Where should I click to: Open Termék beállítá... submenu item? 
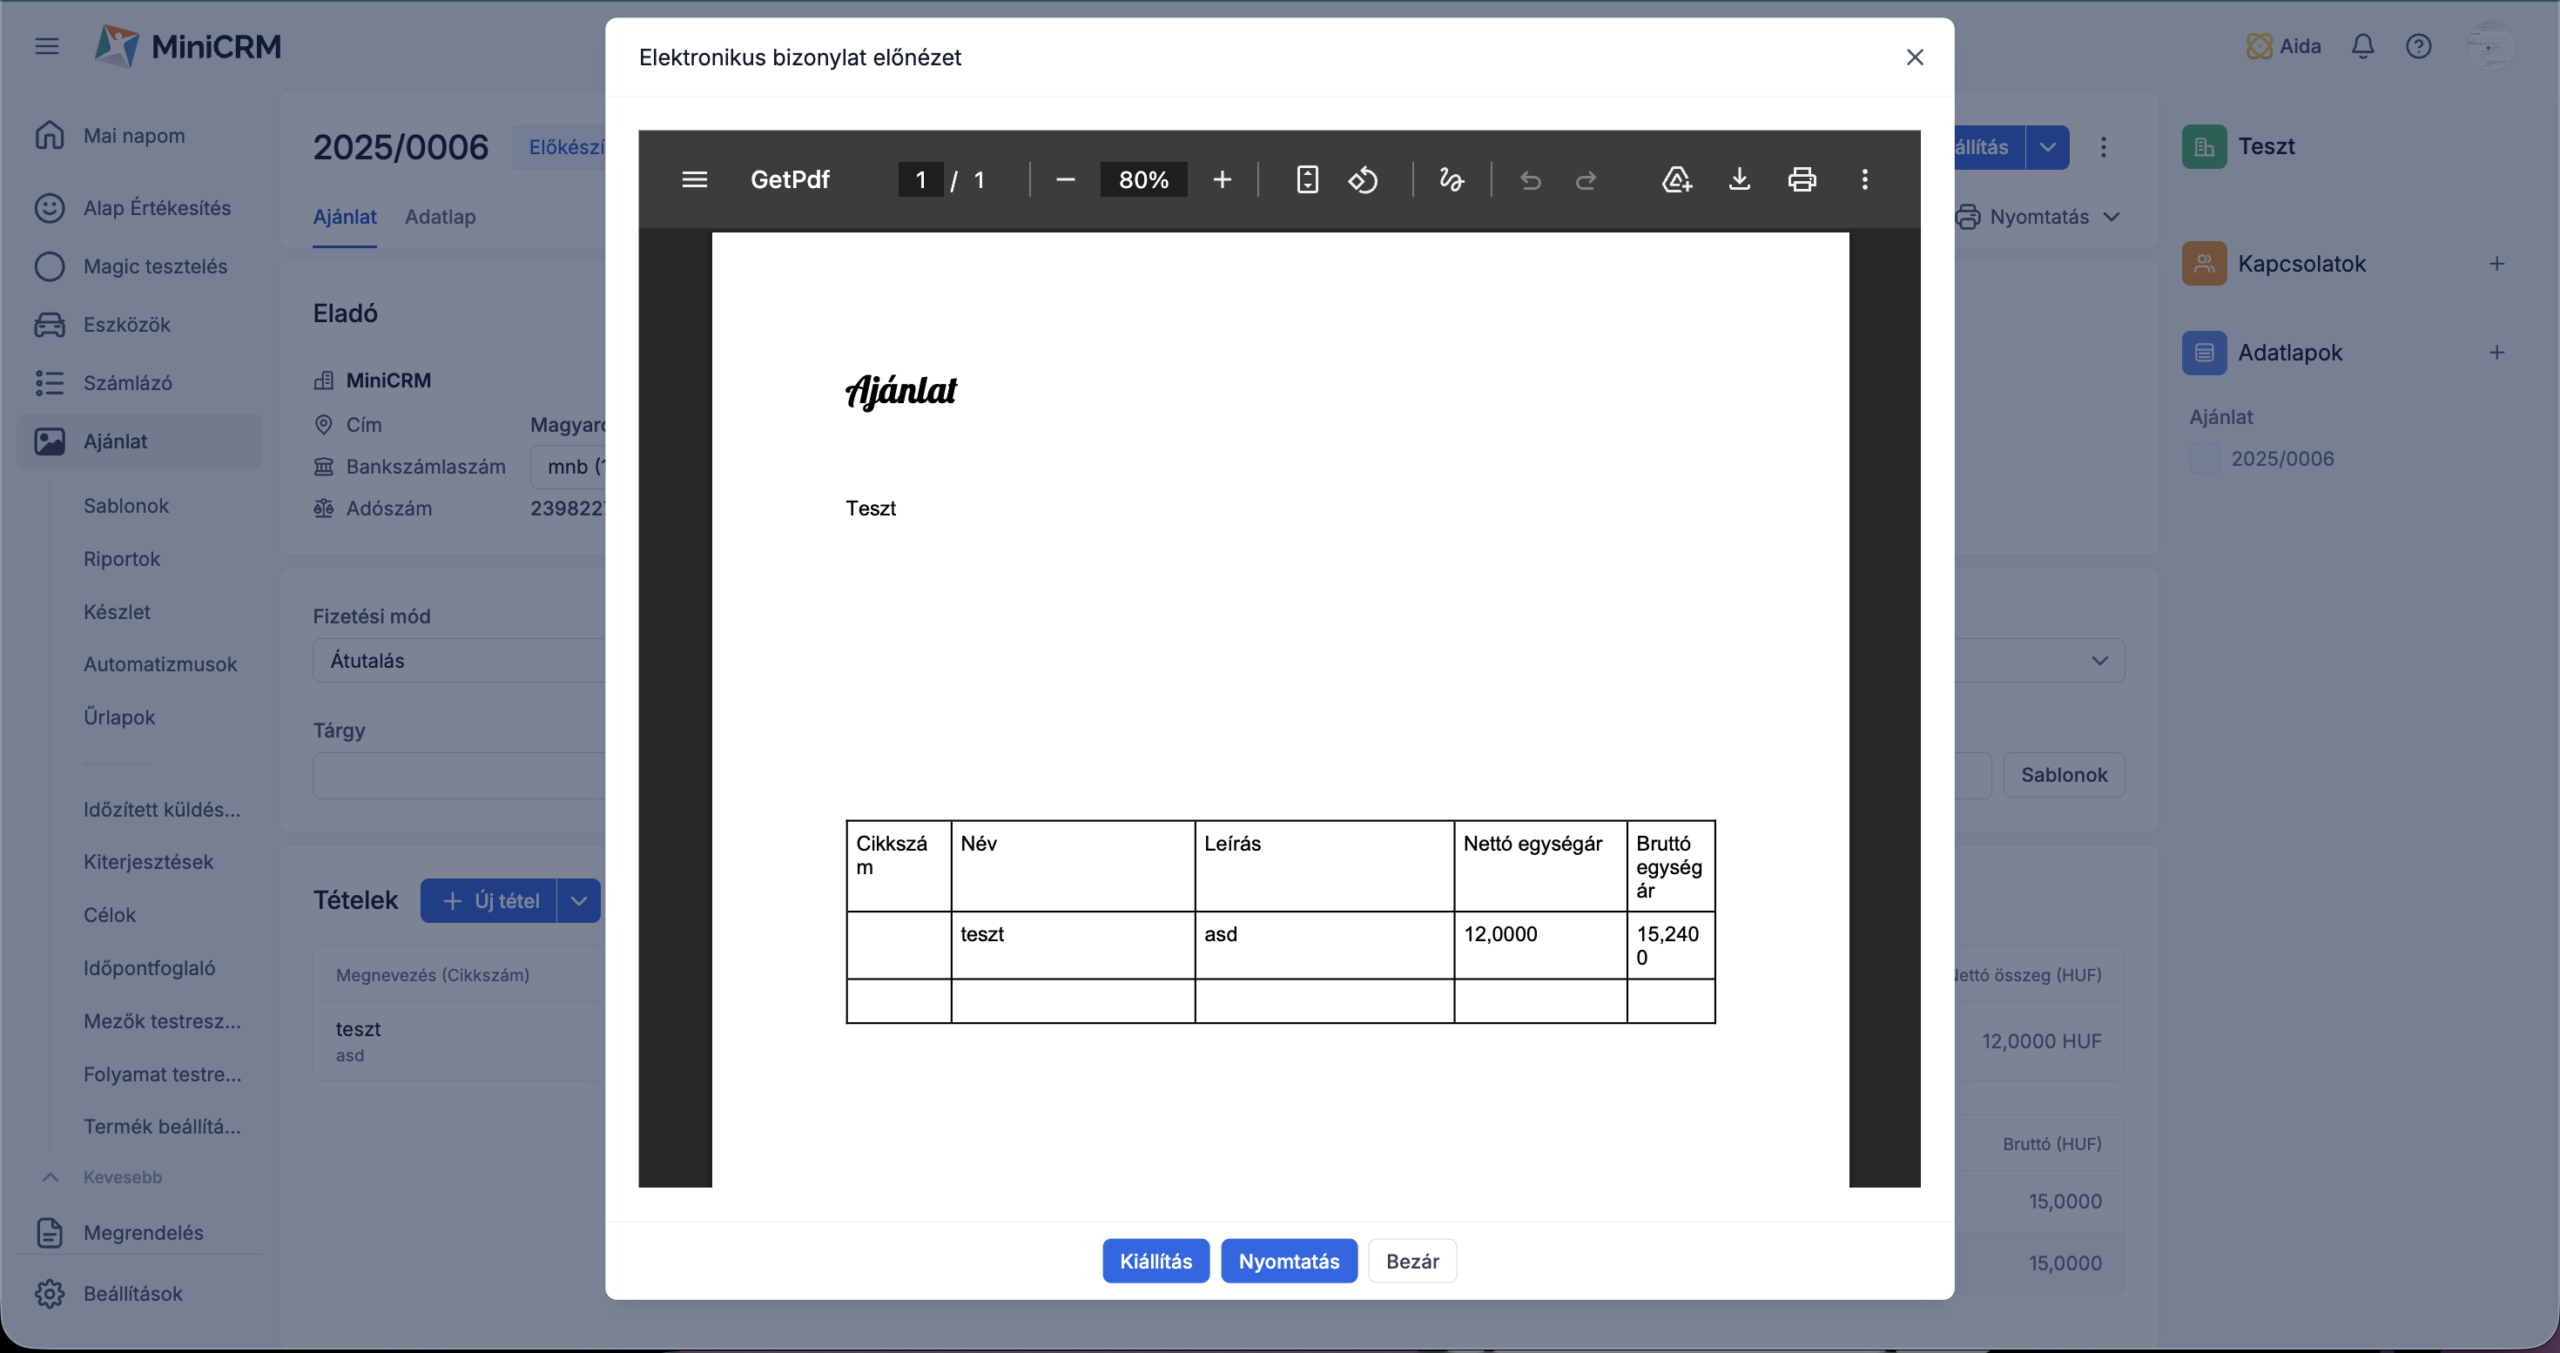pos(162,1126)
